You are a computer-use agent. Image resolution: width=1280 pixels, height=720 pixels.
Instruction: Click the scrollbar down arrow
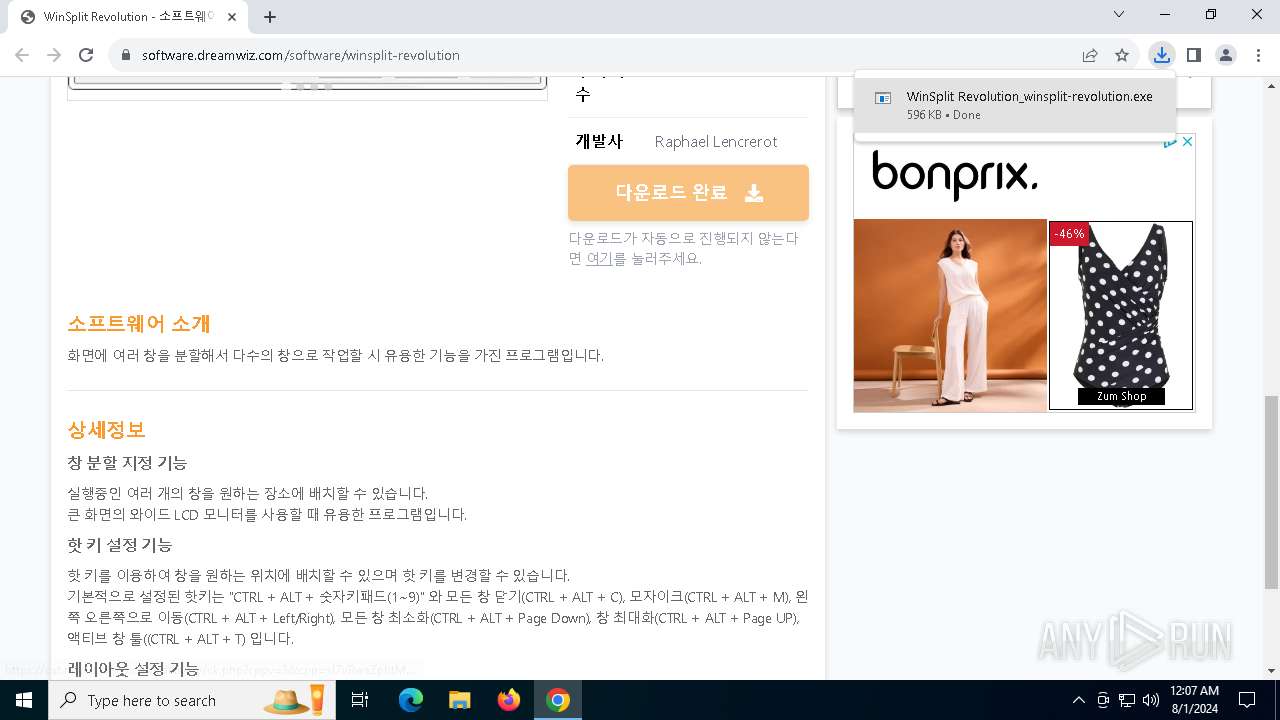[x=1271, y=671]
